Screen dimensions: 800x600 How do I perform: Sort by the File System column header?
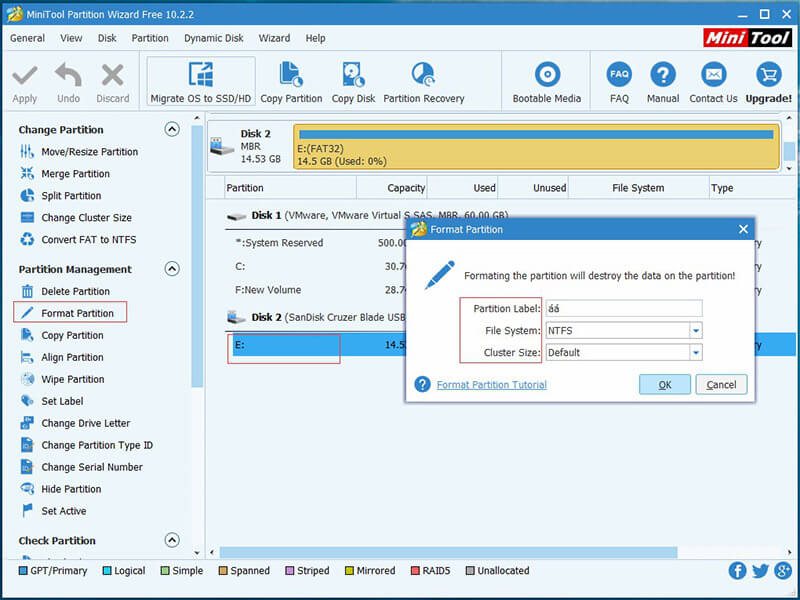(638, 188)
